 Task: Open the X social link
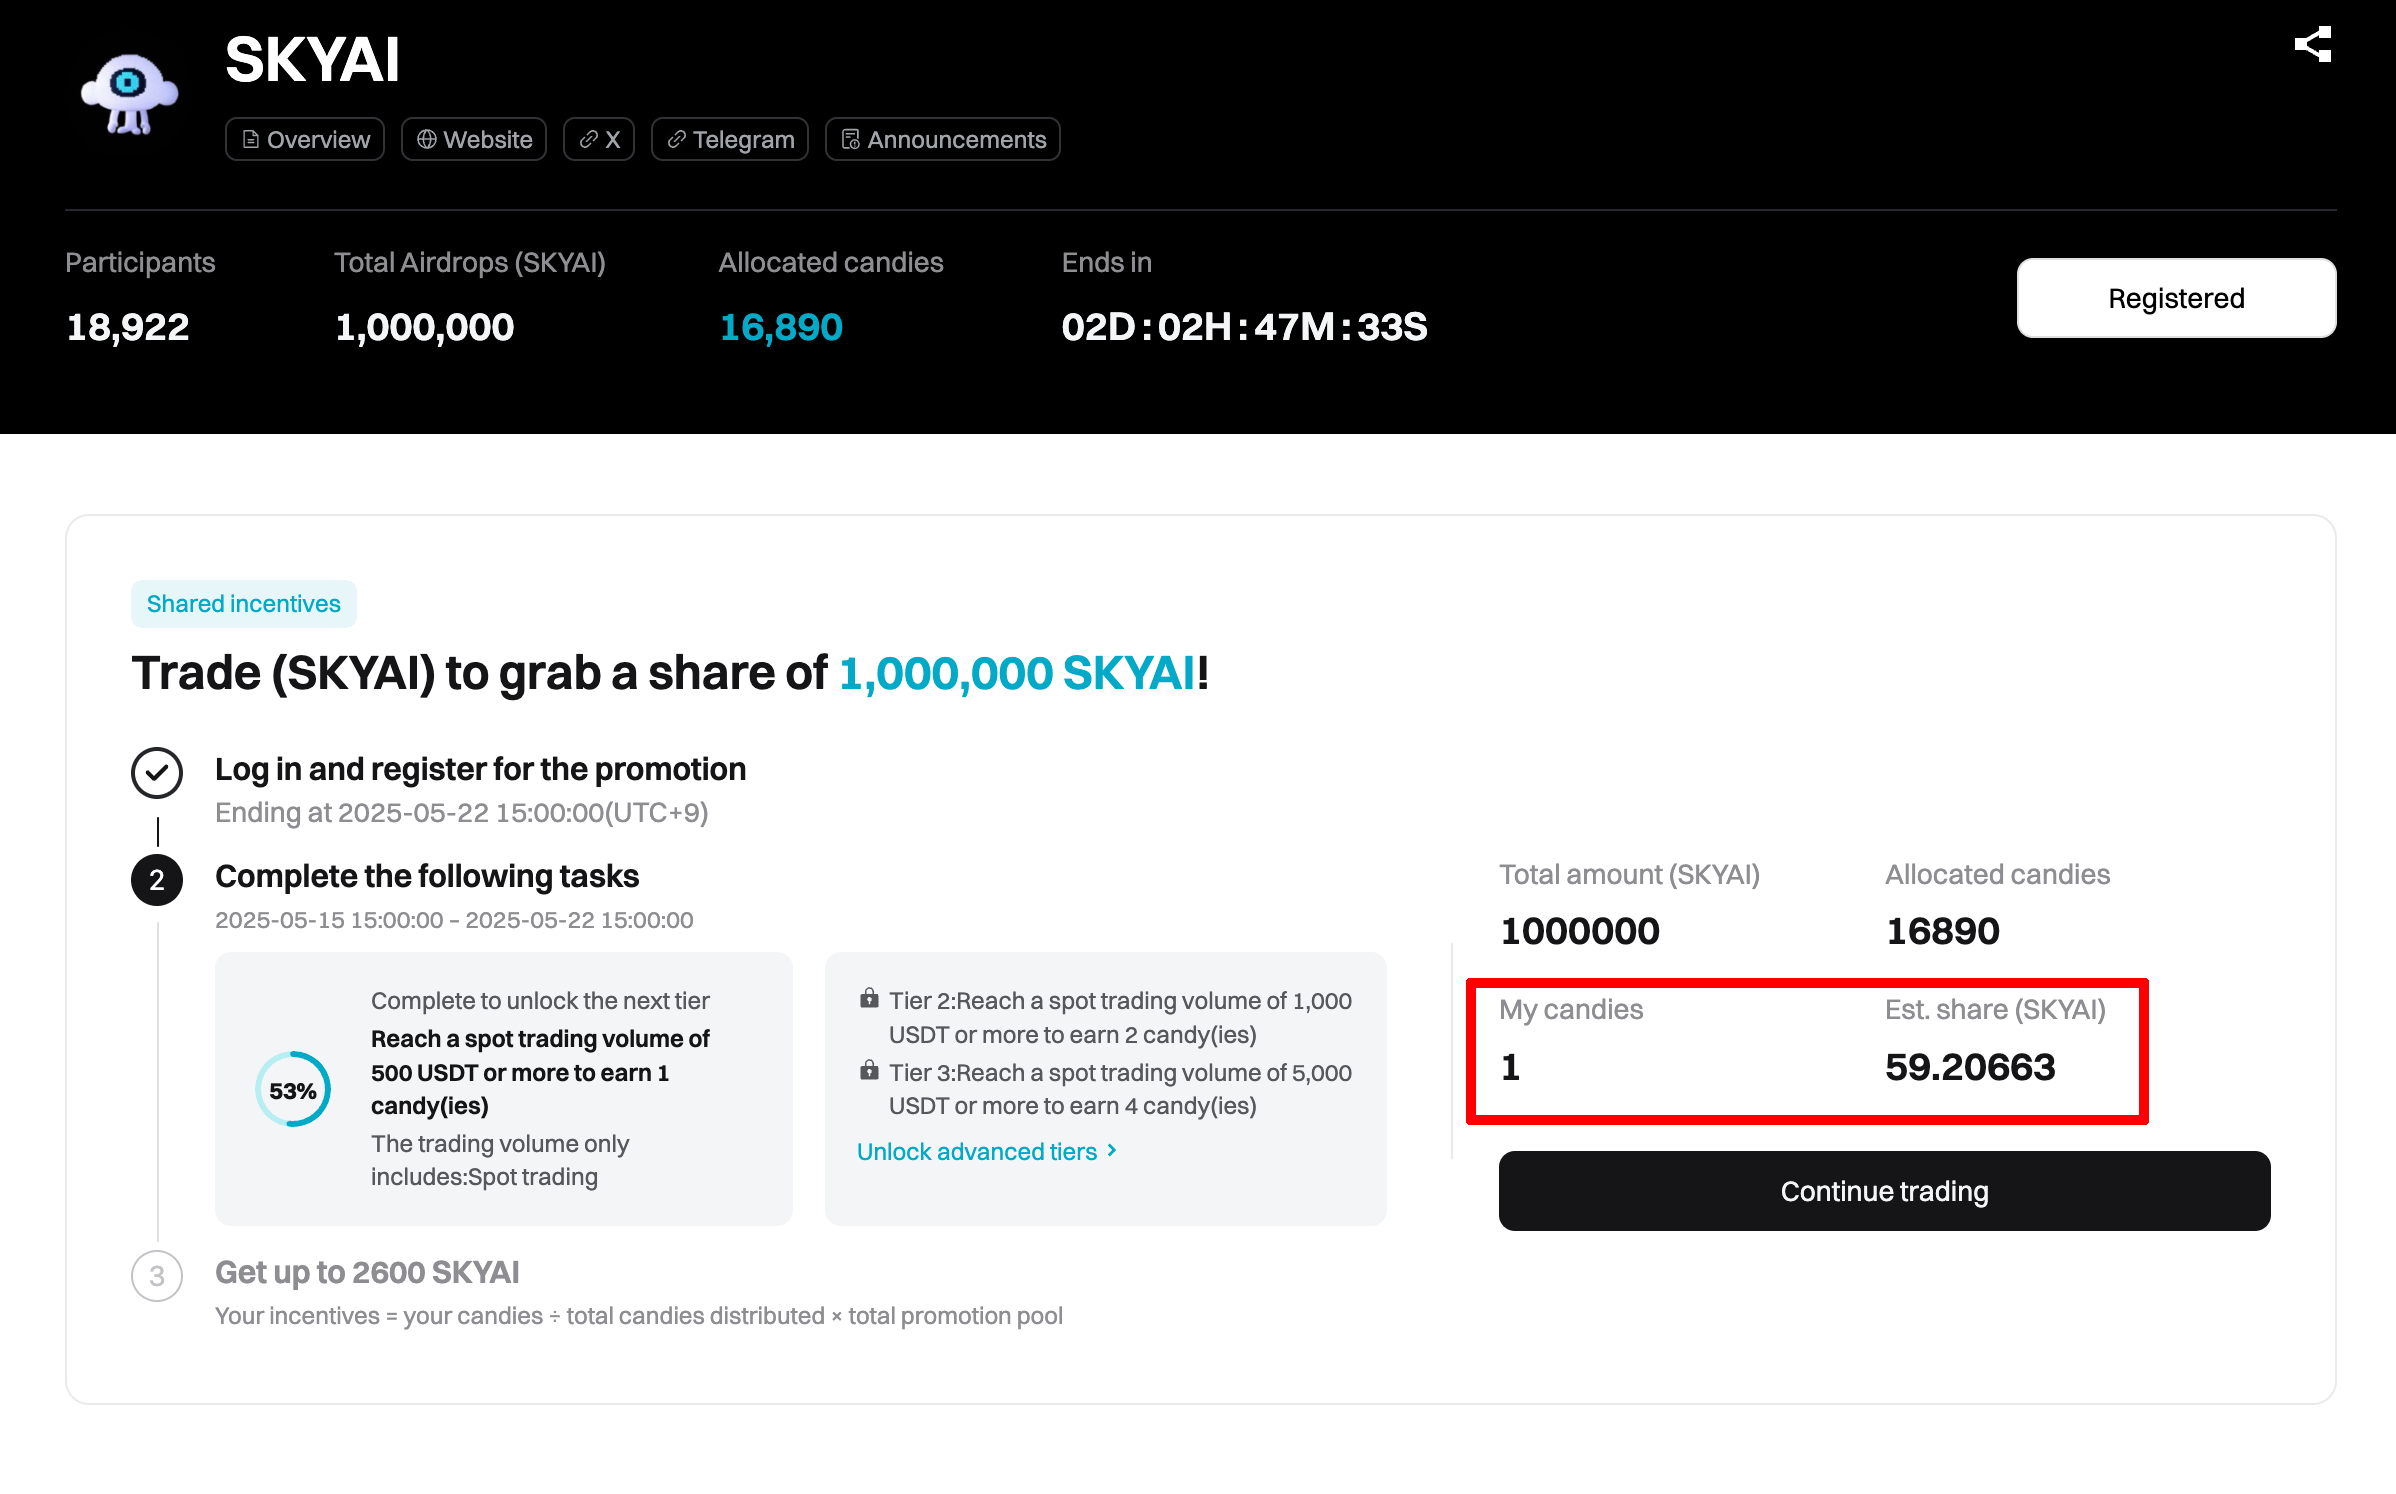point(599,139)
